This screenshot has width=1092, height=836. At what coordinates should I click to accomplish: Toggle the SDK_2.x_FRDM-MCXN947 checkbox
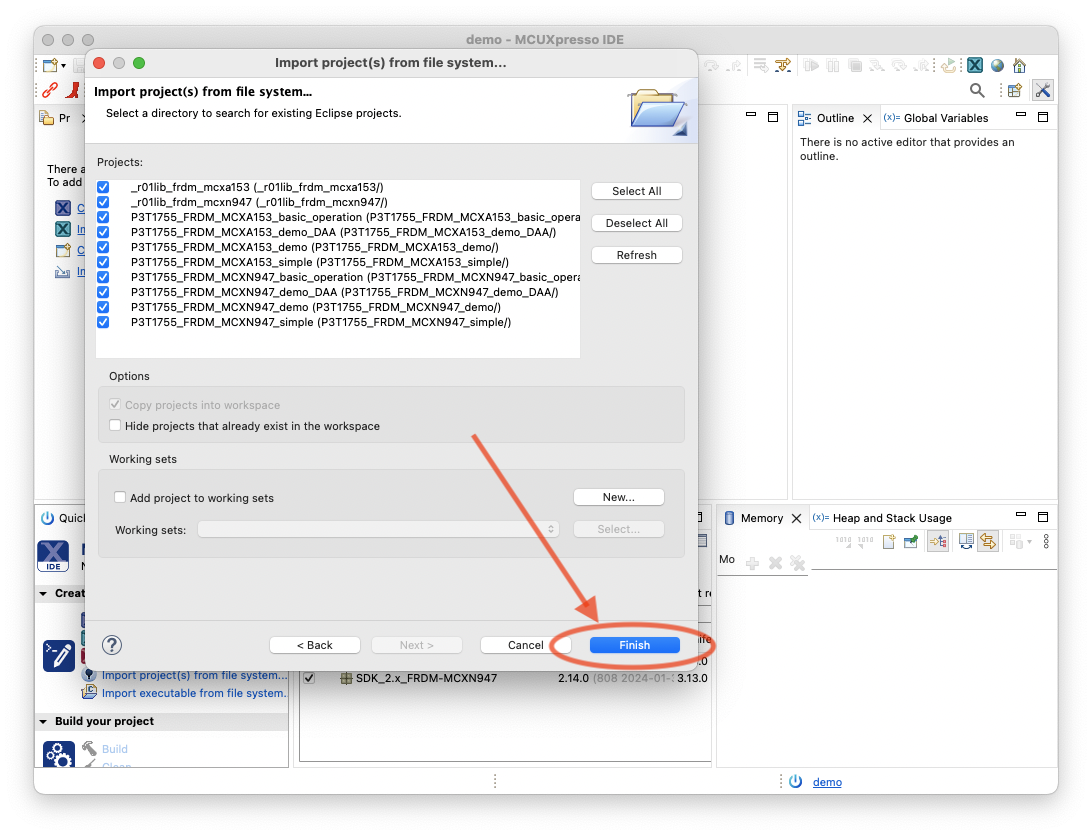(x=309, y=678)
